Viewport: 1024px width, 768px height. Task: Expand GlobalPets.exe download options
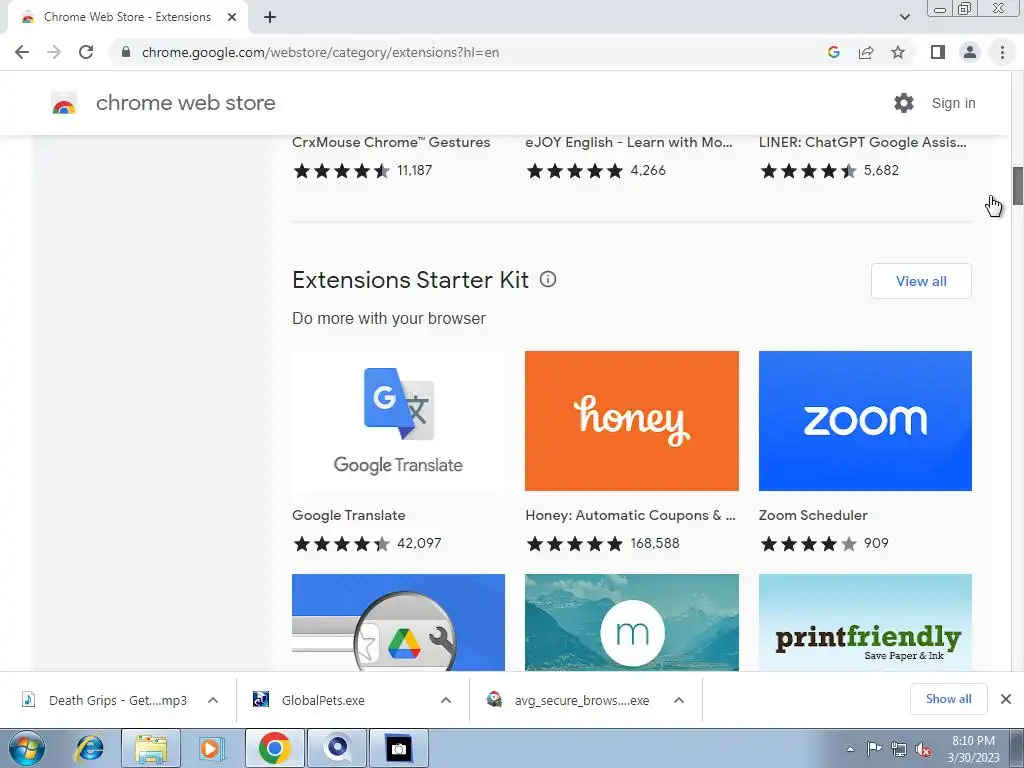tap(446, 700)
